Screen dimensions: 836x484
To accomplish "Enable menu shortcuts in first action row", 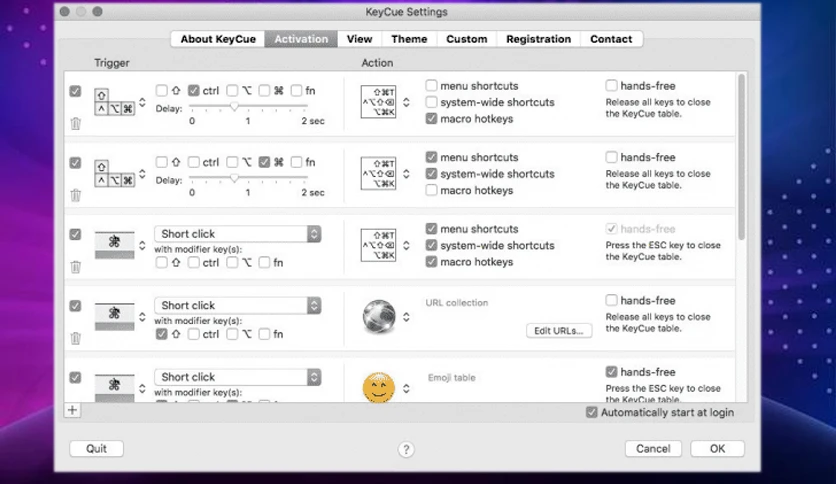I will 431,85.
